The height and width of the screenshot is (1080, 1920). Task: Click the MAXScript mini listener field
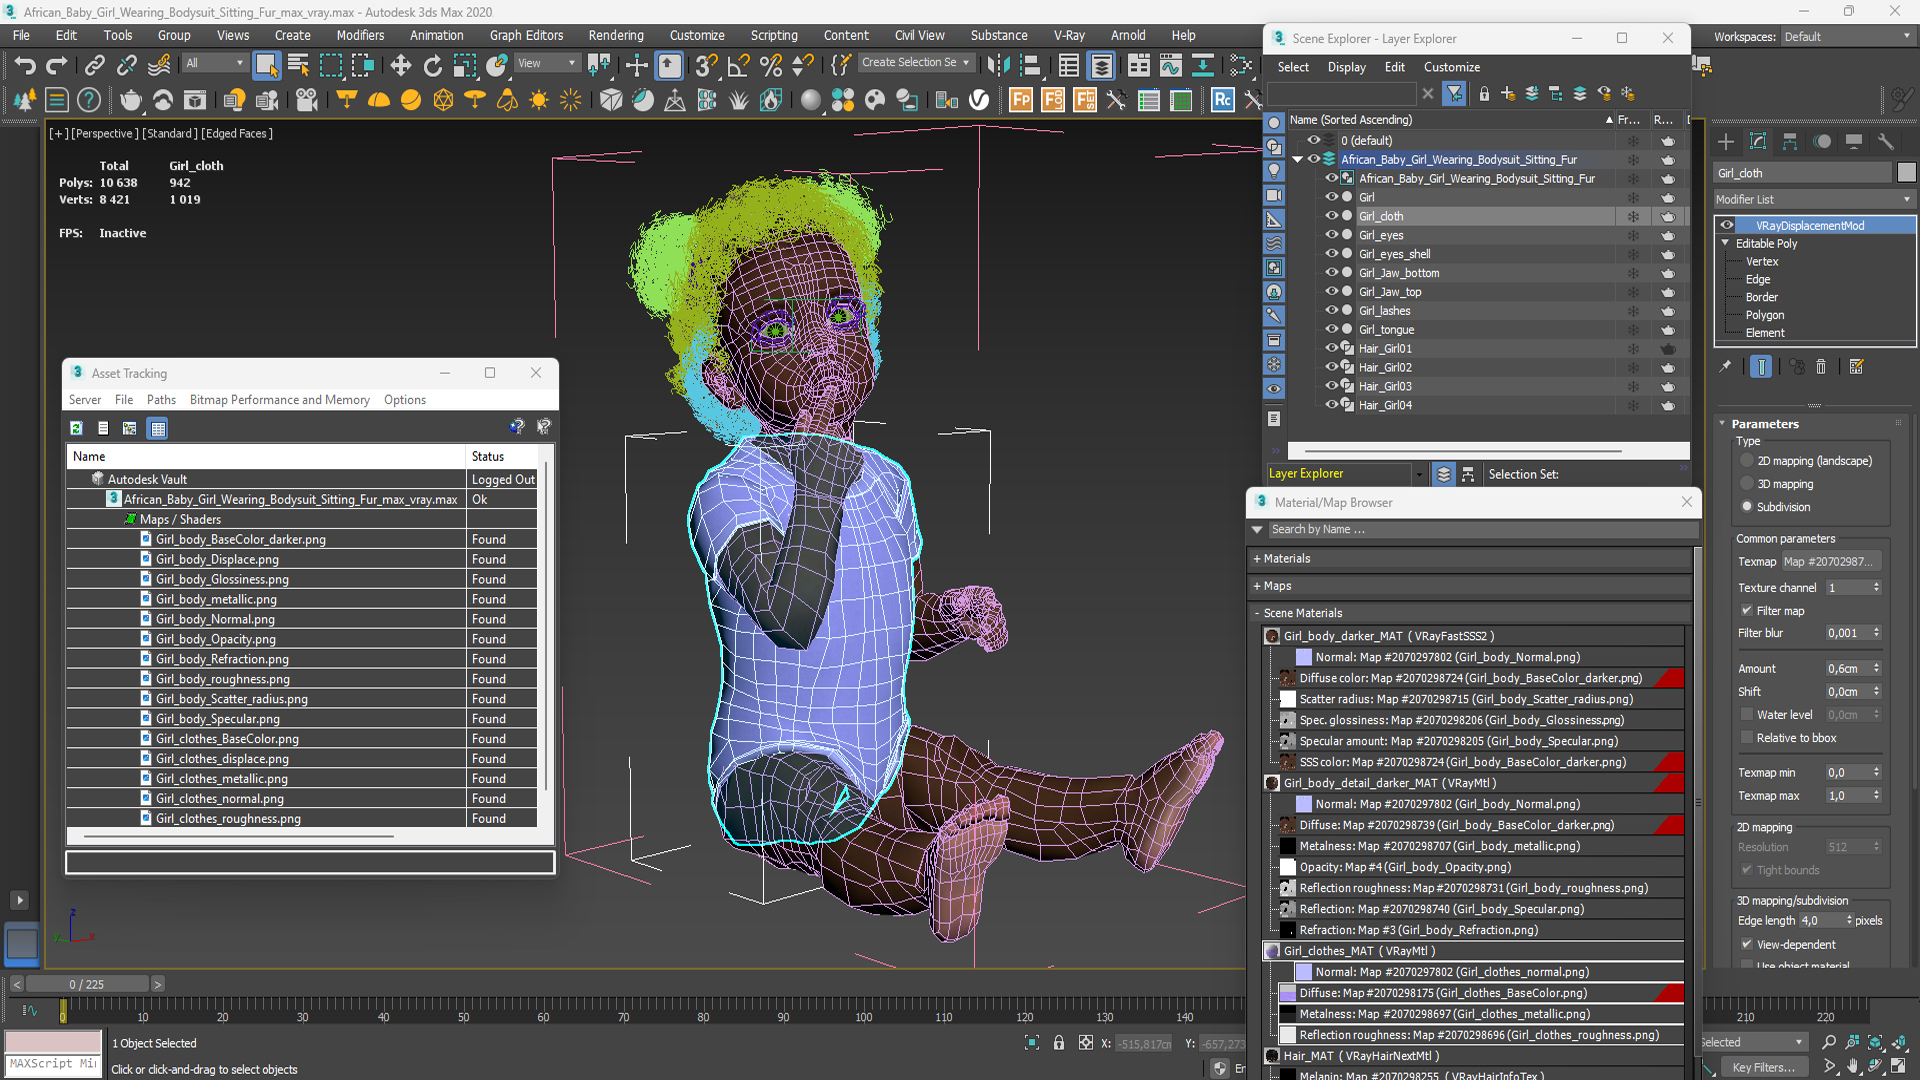click(53, 1064)
